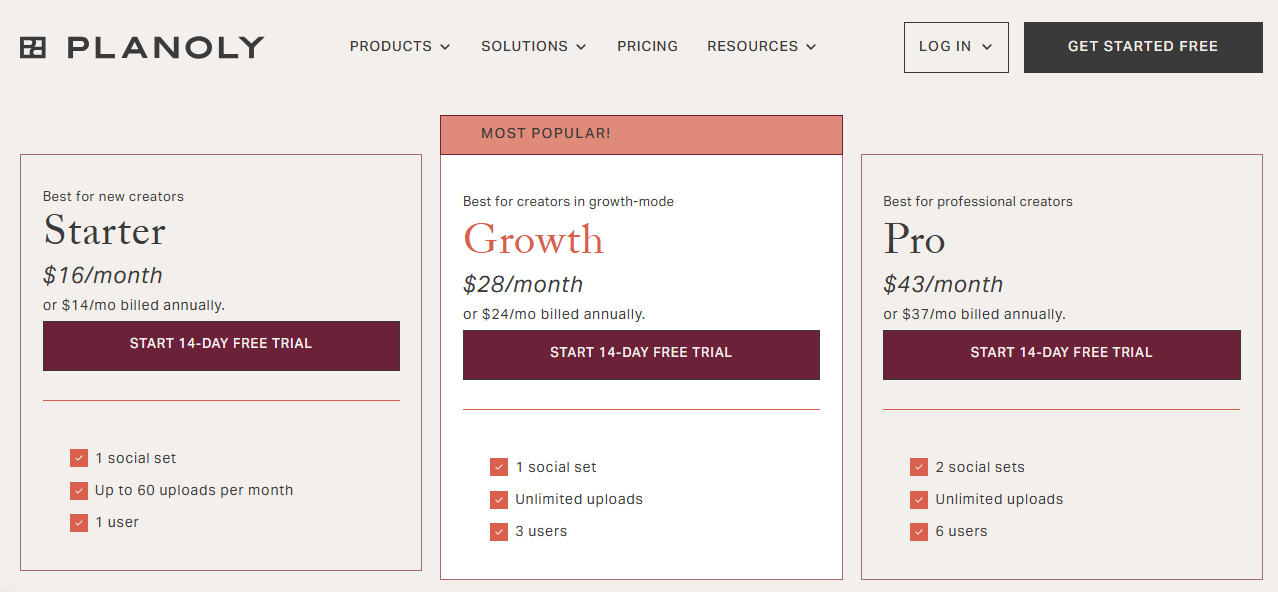Click the Growth plan 'Unlimited uploads' checkmark
This screenshot has height=592, width=1278.
click(499, 499)
